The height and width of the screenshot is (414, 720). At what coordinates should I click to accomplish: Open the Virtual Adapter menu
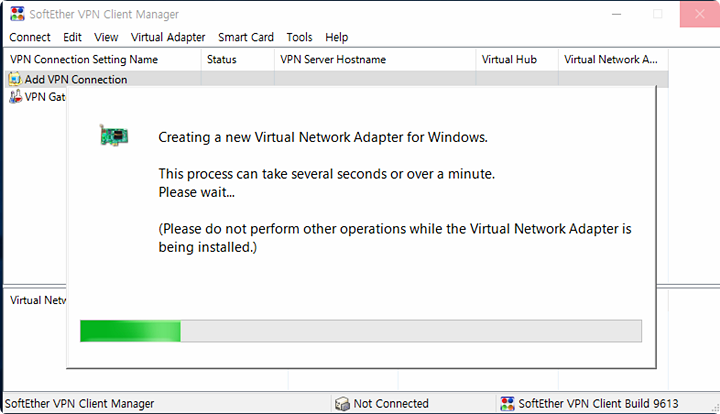[168, 37]
